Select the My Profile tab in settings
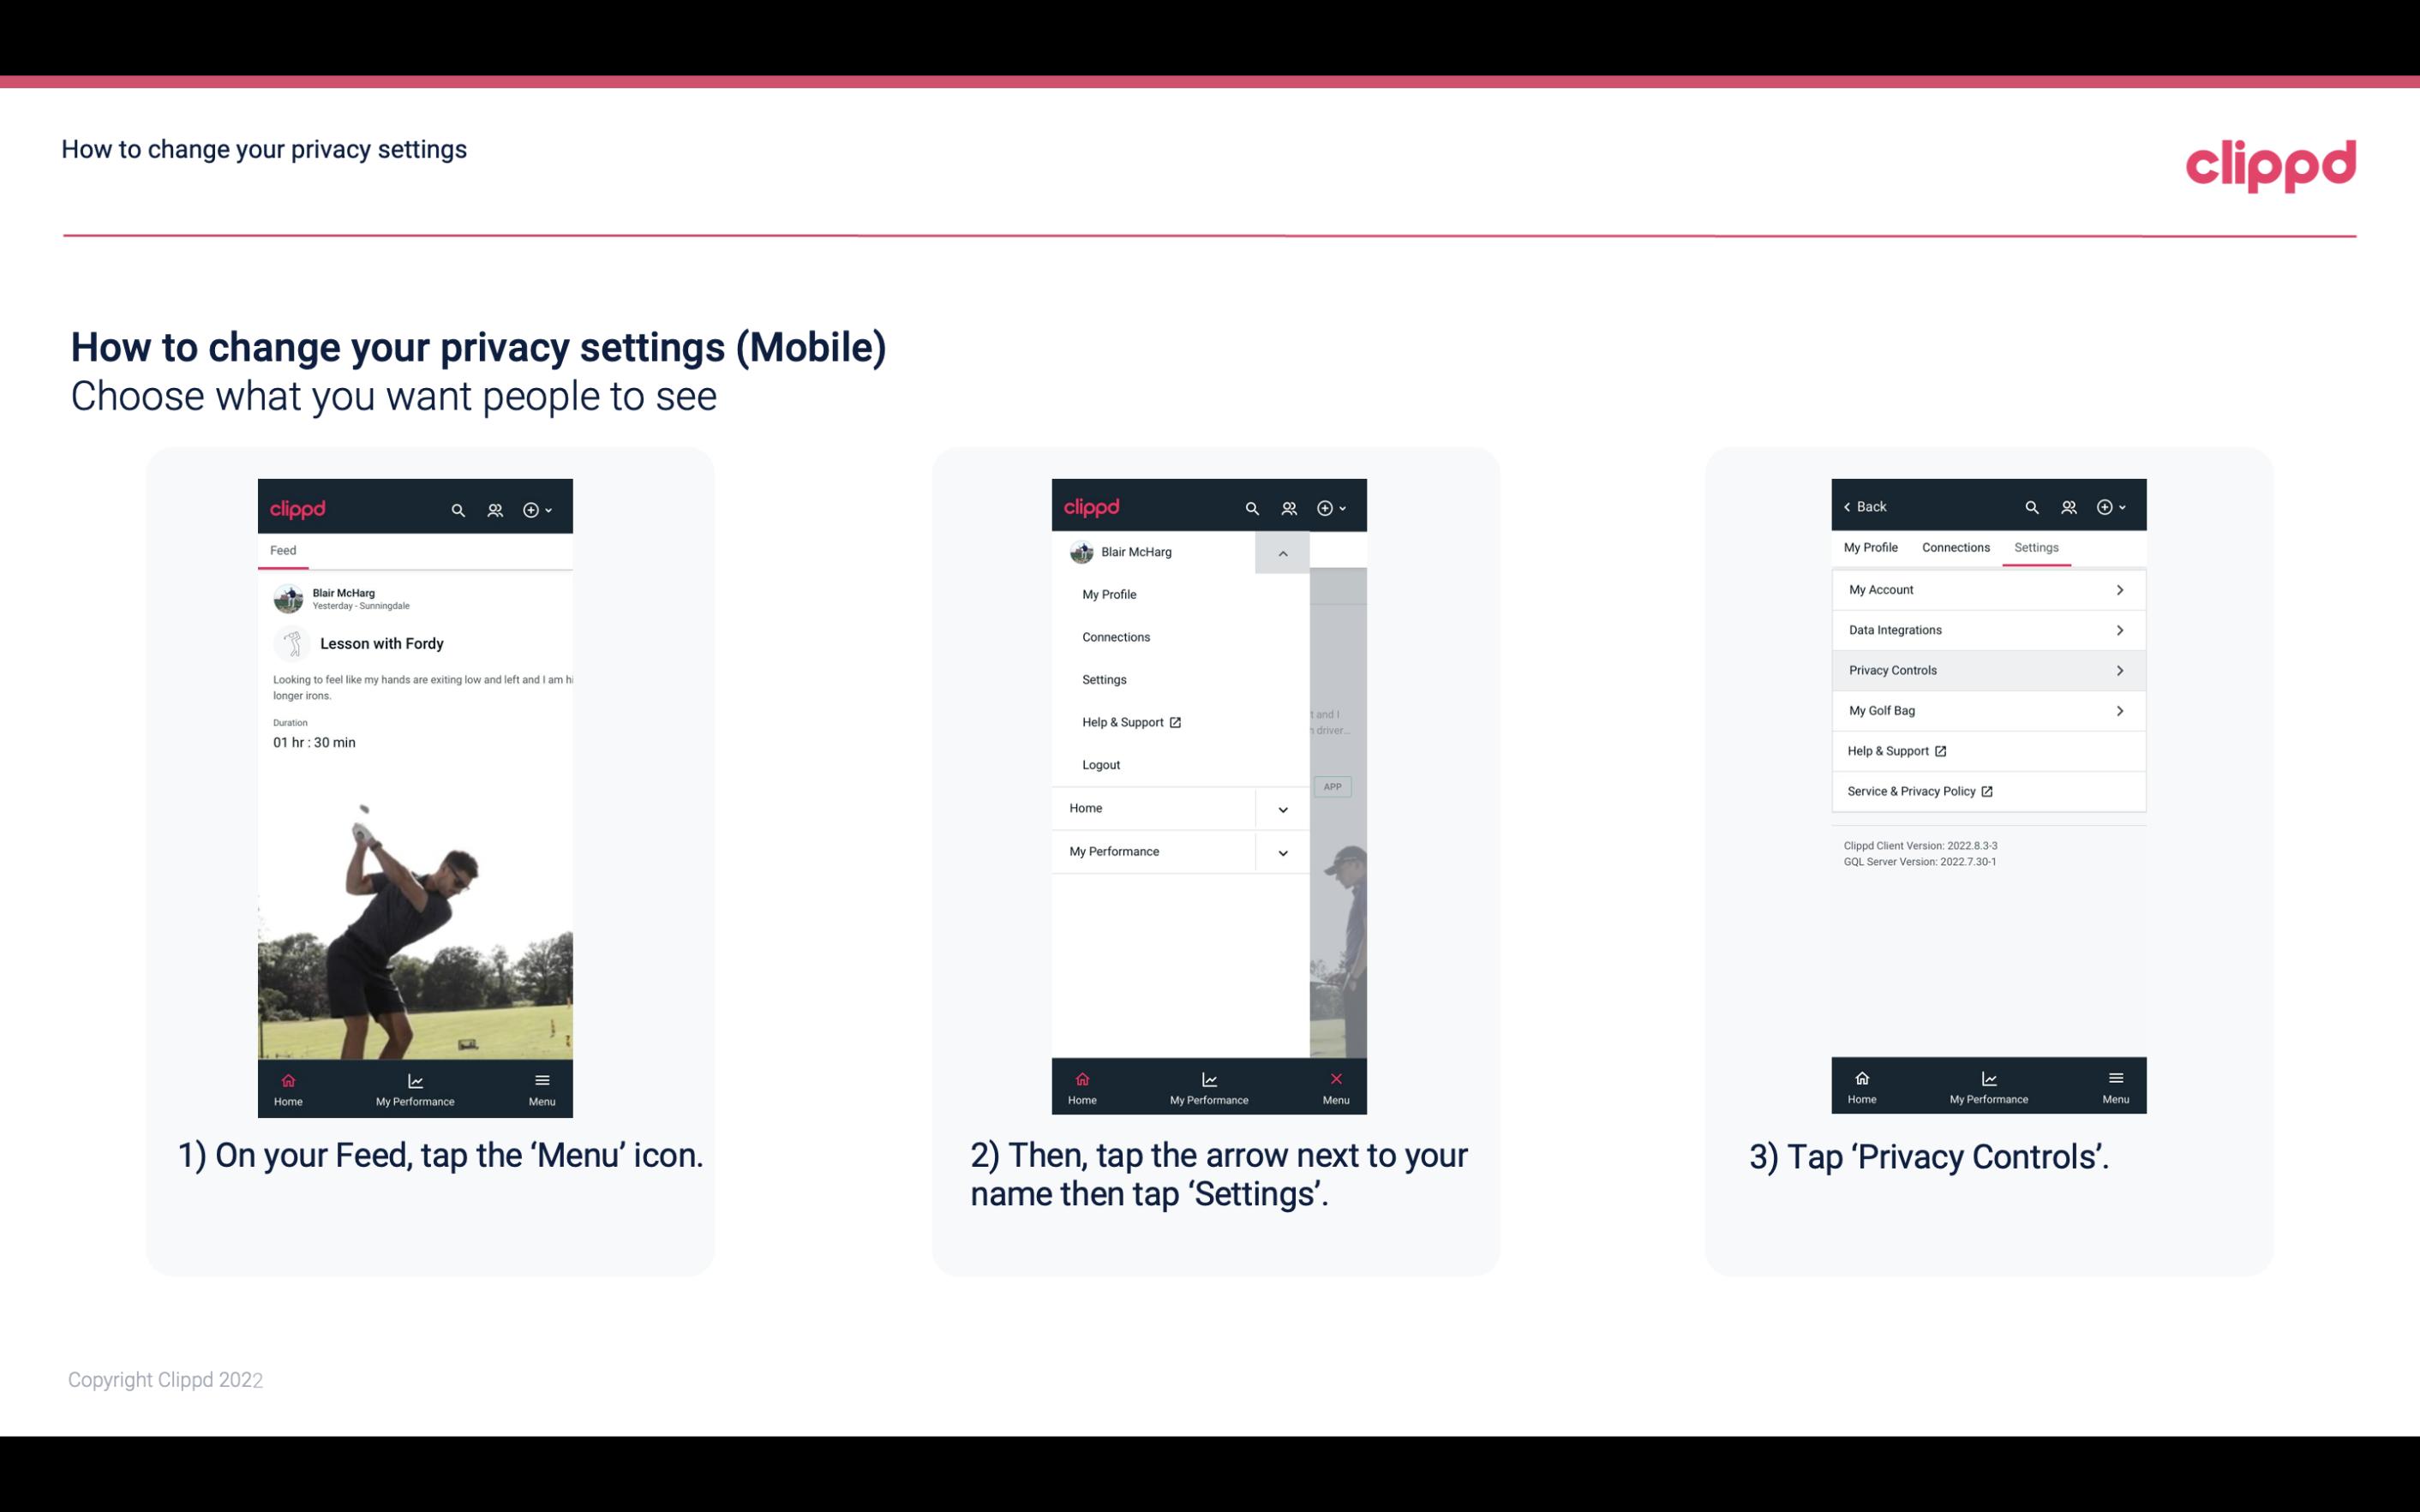This screenshot has height=1512, width=2420. click(1872, 547)
